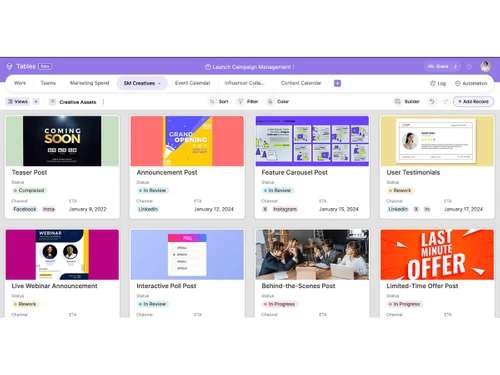
Task: Open the Webinar thumbnail image
Action: [62, 254]
